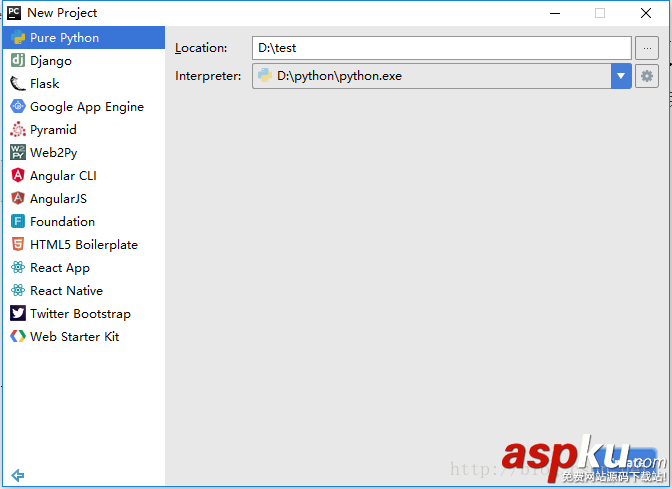Click the Flask horn icon
Screen dimensions: 672x489
pyautogui.click(x=18, y=84)
